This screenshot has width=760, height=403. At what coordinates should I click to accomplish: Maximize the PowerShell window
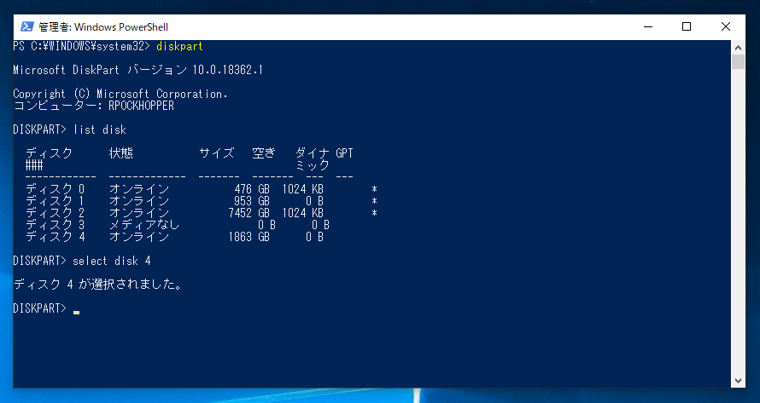[686, 27]
